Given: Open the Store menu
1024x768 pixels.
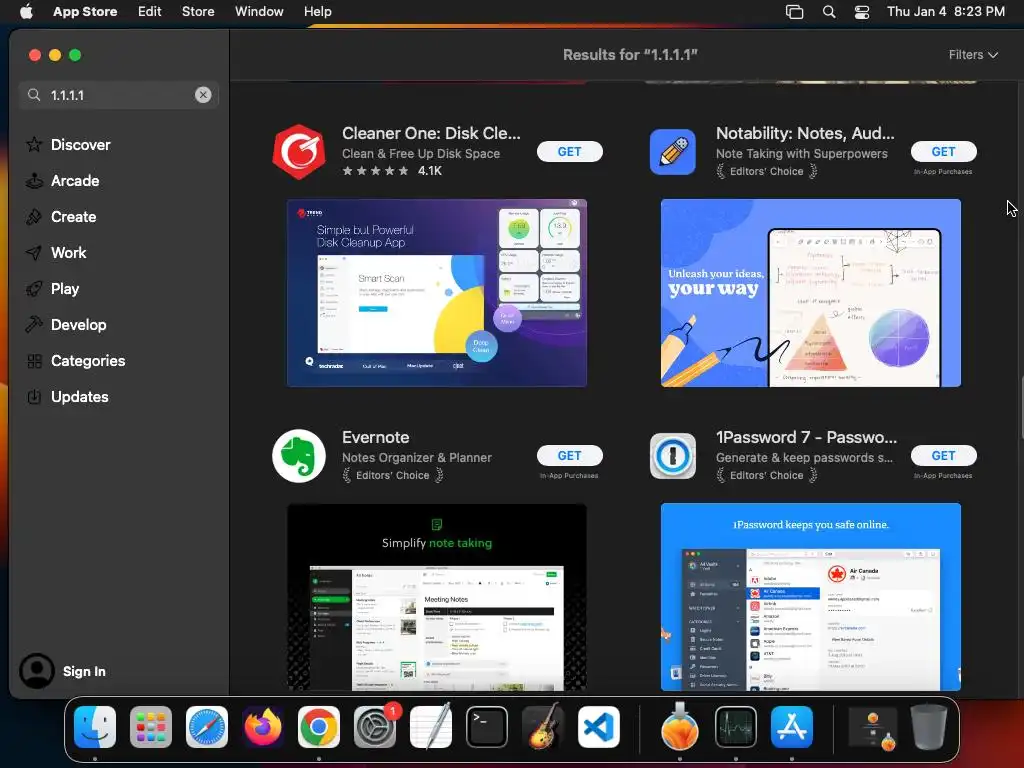Looking at the screenshot, I should click(198, 11).
